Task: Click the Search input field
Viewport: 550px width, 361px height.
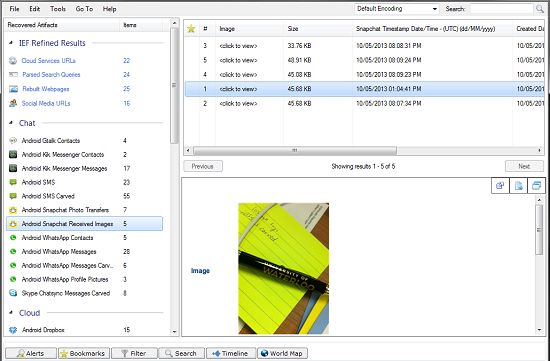Action: coord(502,9)
